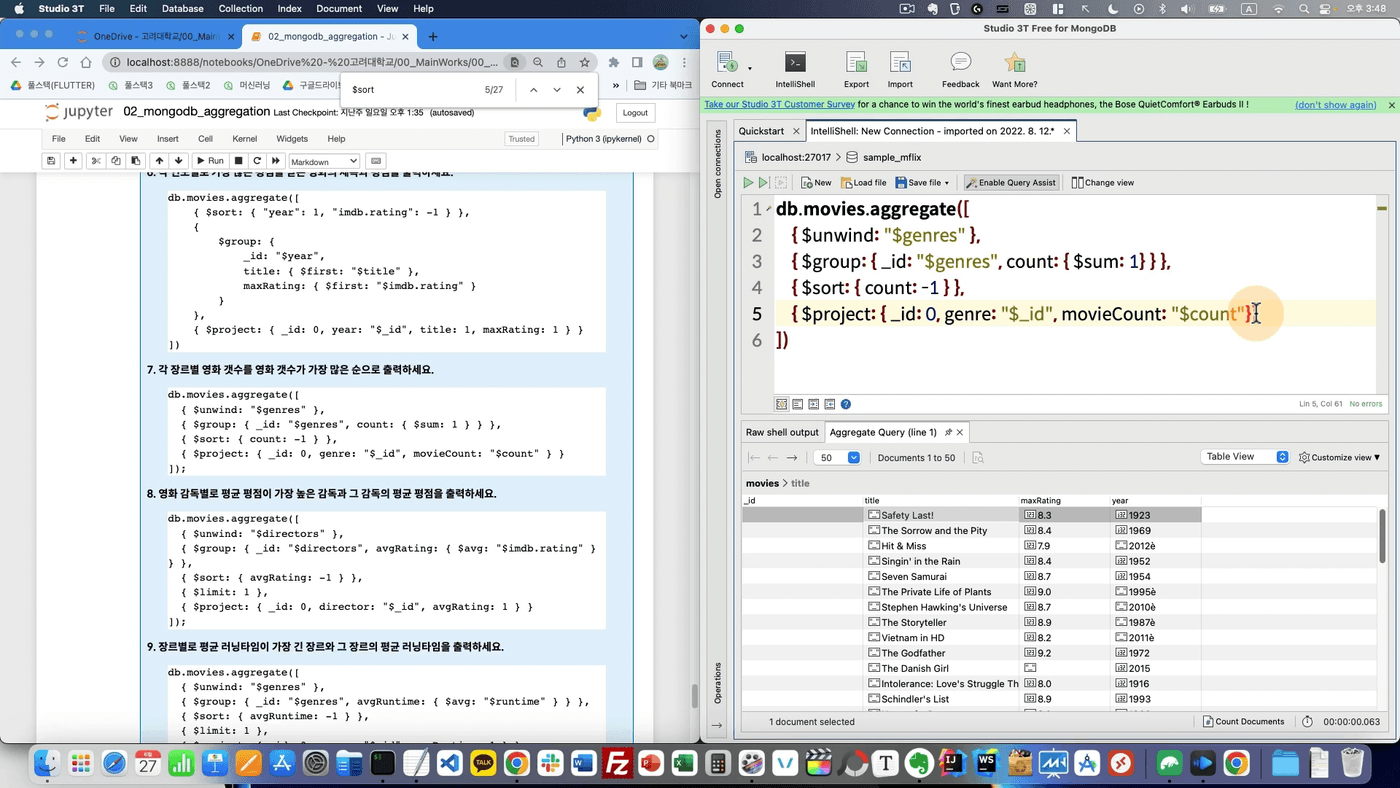The width and height of the screenshot is (1400, 788).
Task: Switch to the Raw shell output tab
Action: [782, 432]
